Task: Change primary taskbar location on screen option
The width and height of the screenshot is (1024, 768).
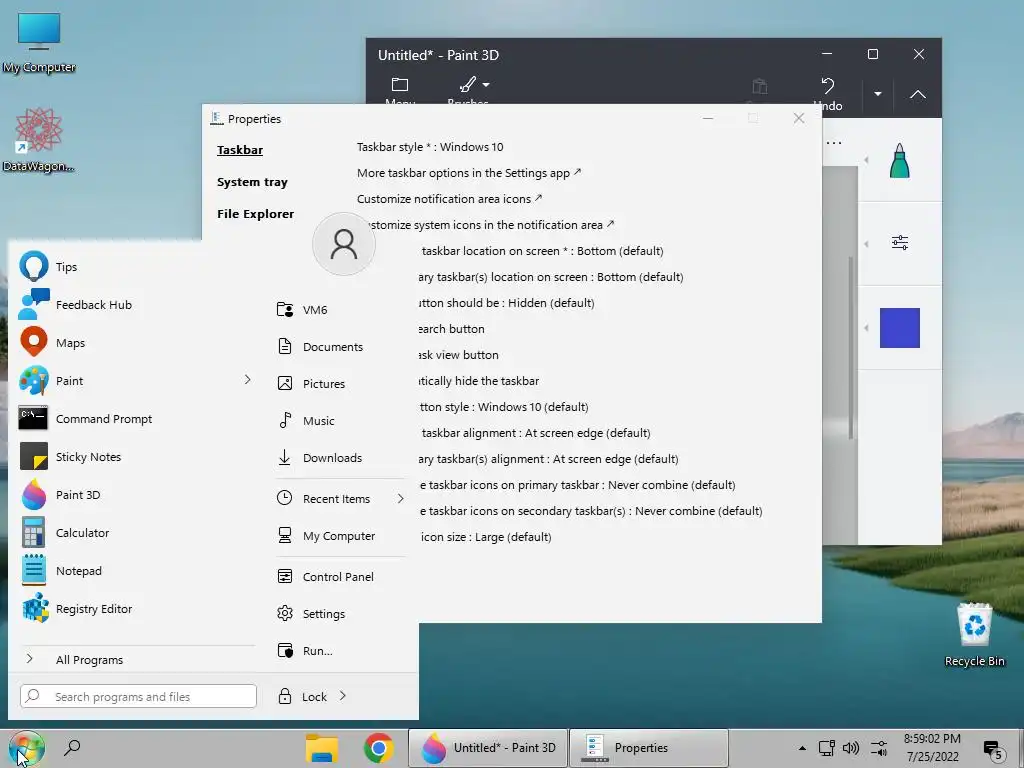Action: (541, 251)
